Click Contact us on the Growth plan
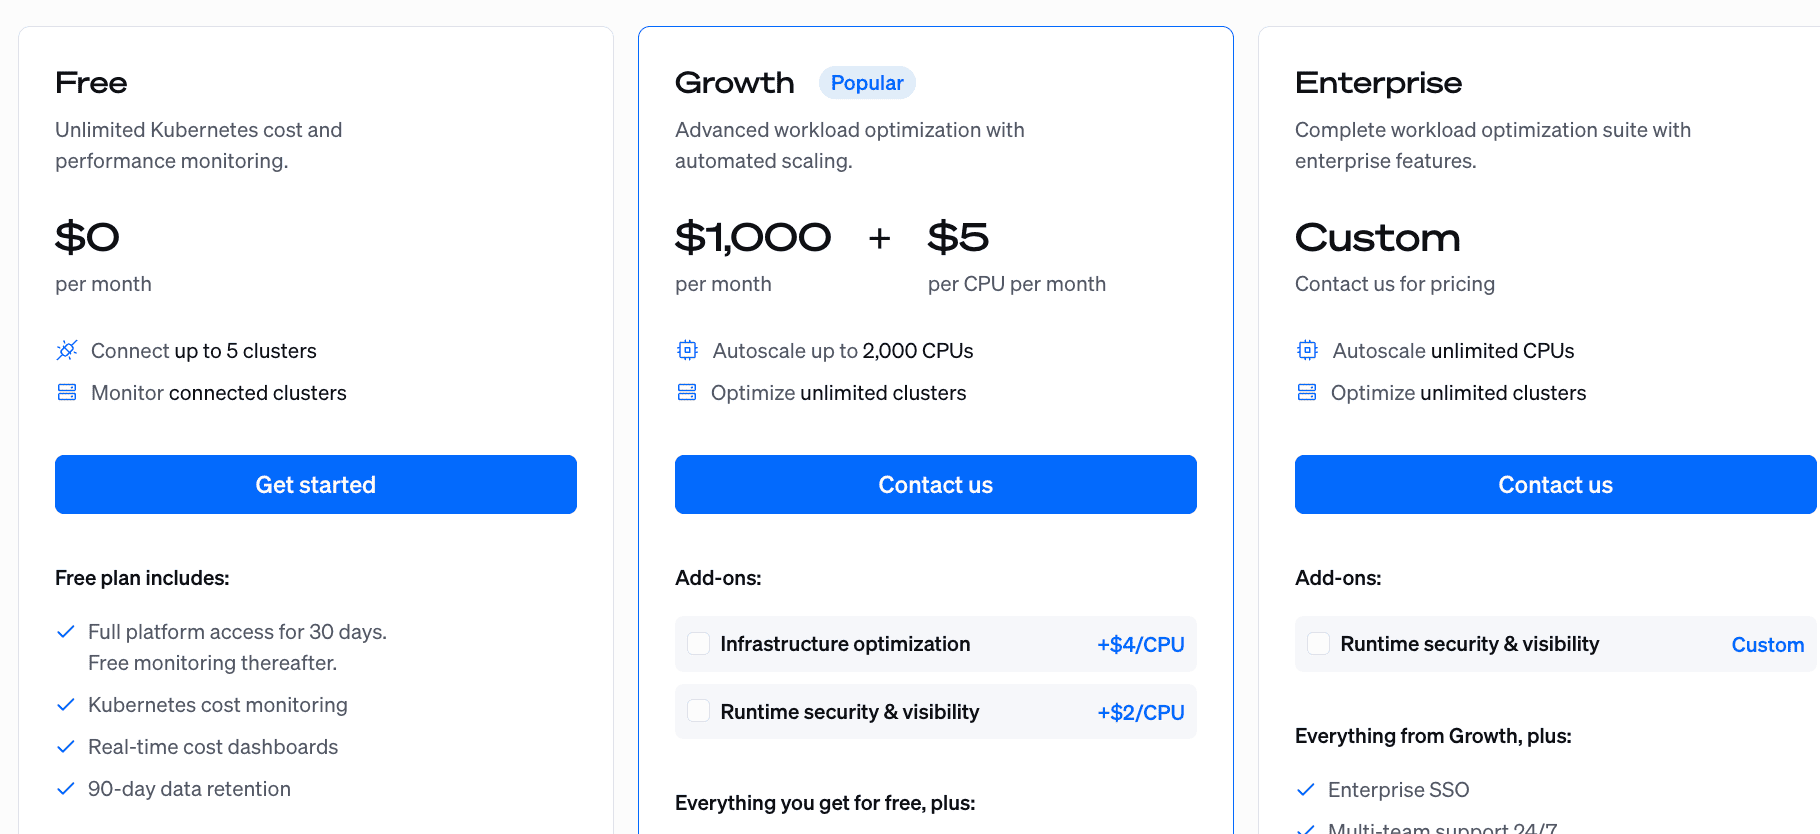The image size is (1820, 834). coord(935,484)
